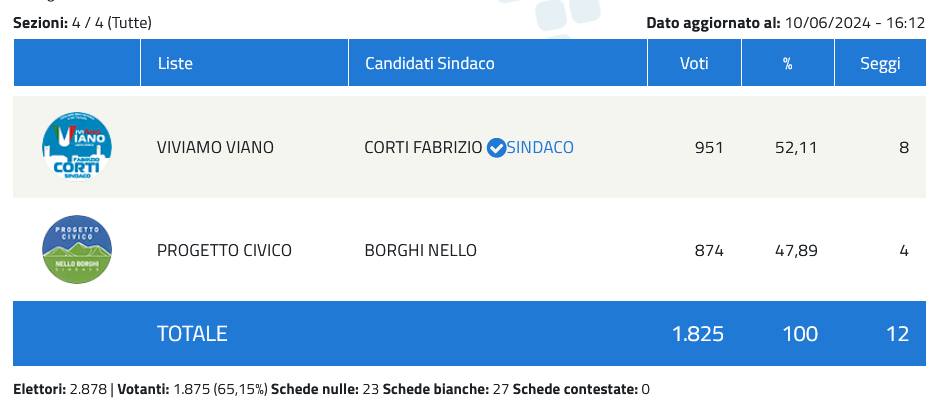Click the blue SINDACO label

(541, 148)
